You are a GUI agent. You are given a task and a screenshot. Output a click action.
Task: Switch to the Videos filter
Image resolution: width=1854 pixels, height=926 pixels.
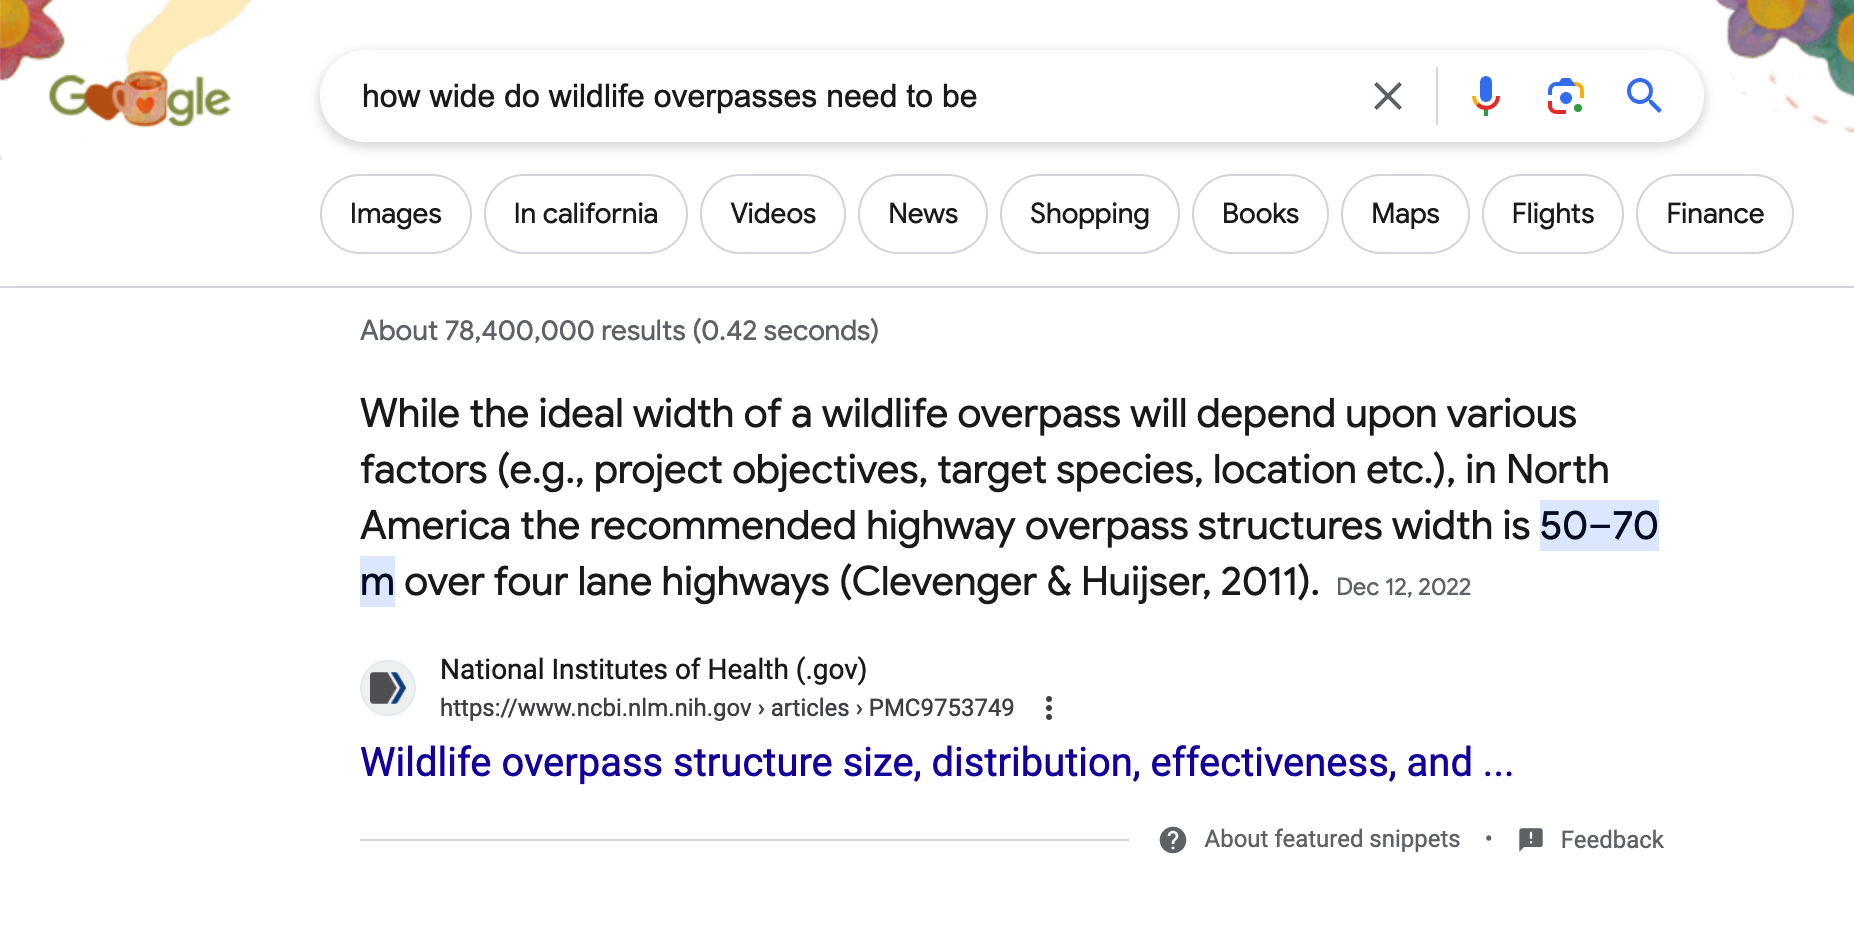[773, 214]
